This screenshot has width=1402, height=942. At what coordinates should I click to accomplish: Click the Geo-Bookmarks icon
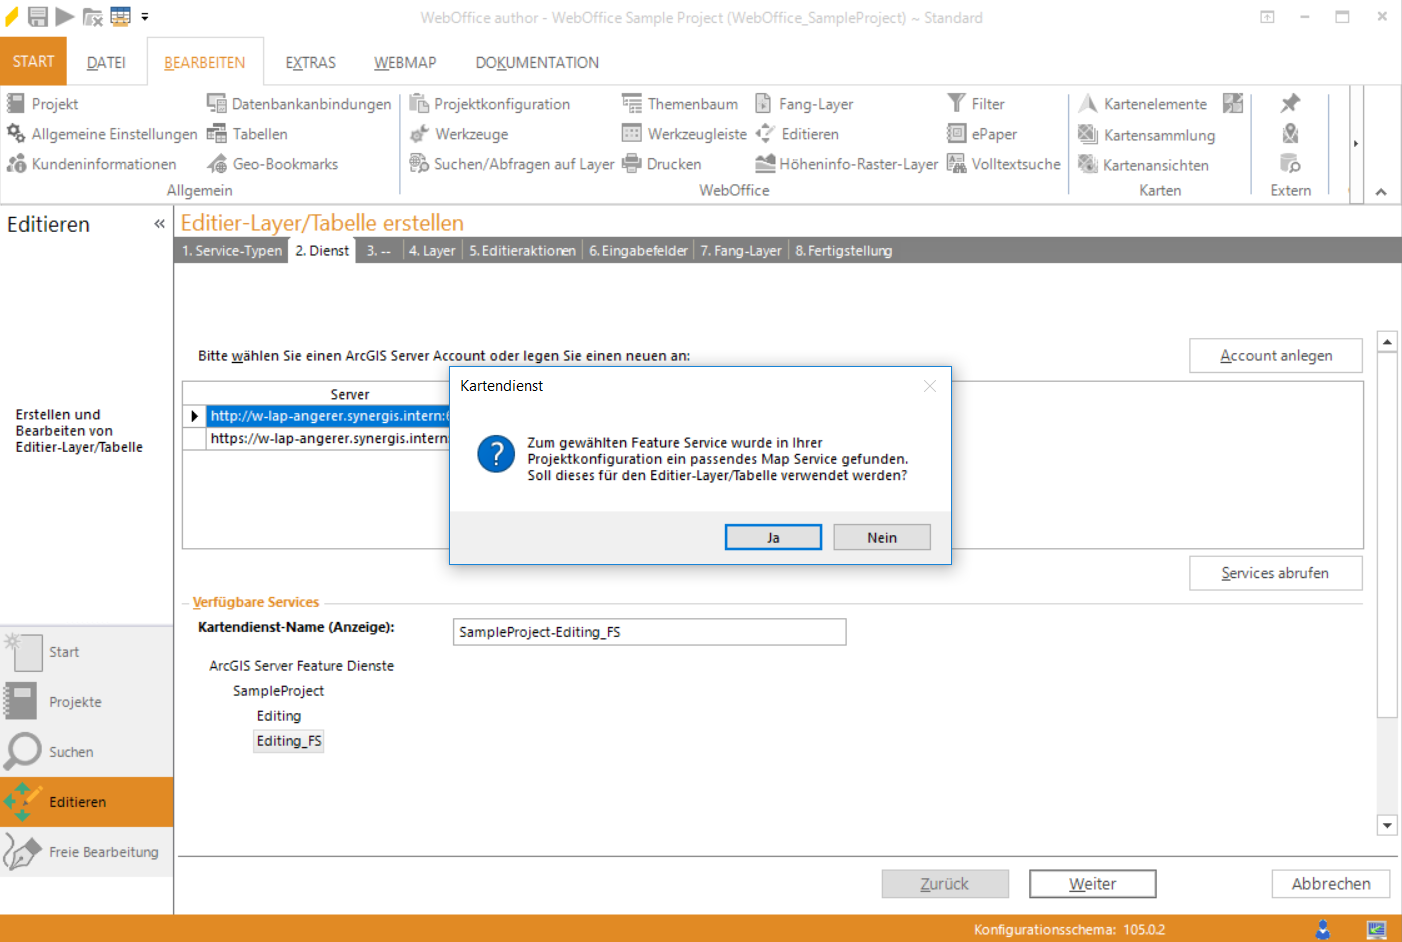[x=217, y=164]
